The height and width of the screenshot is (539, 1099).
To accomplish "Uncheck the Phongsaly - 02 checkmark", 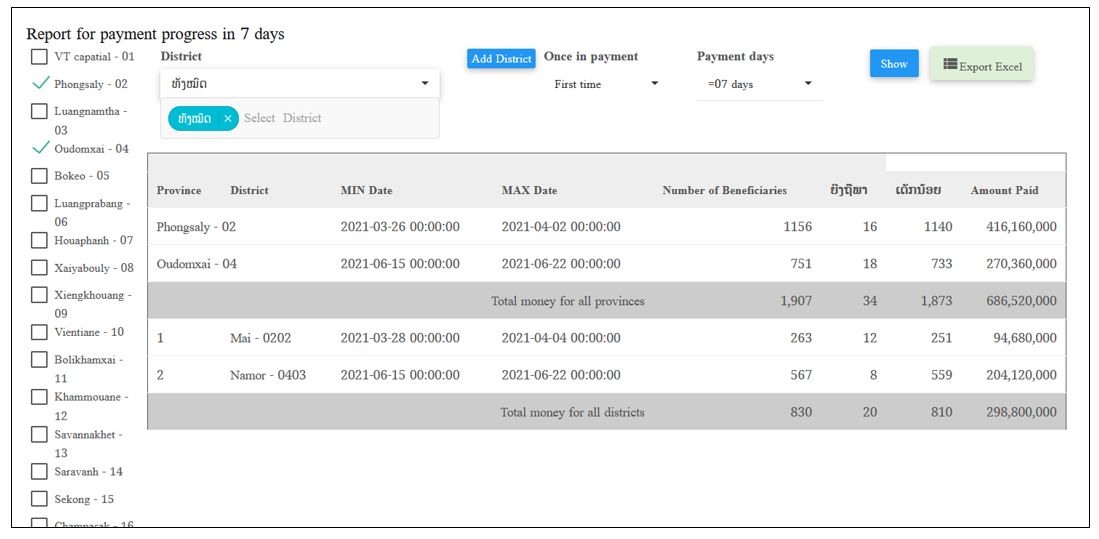I will (41, 84).
